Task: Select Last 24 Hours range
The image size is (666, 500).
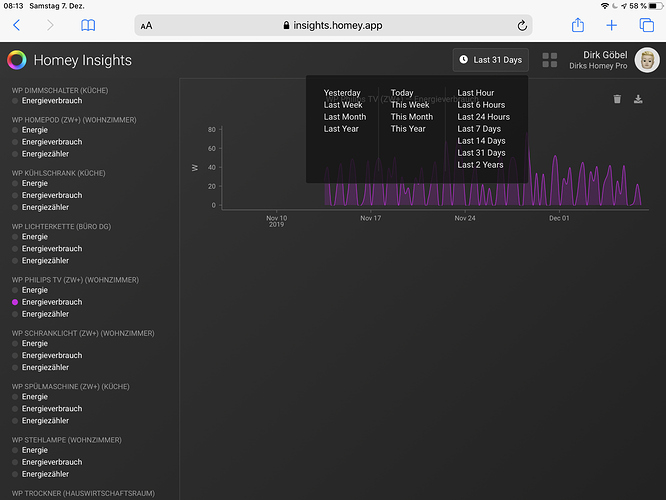Action: tap(483, 117)
